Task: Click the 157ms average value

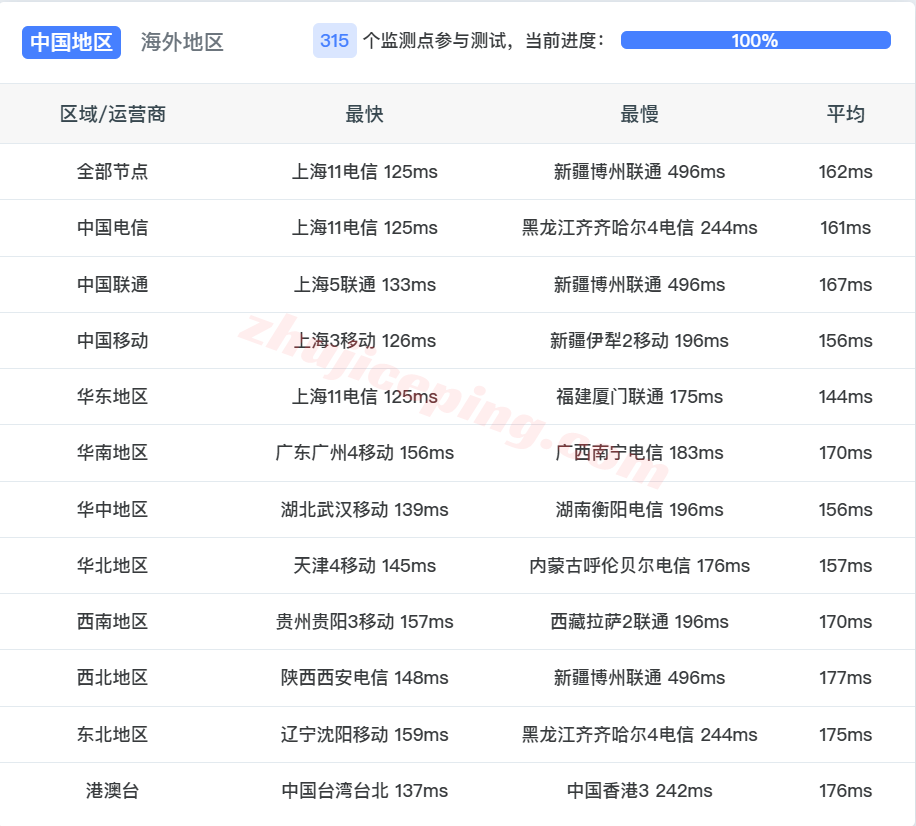Action: [845, 565]
